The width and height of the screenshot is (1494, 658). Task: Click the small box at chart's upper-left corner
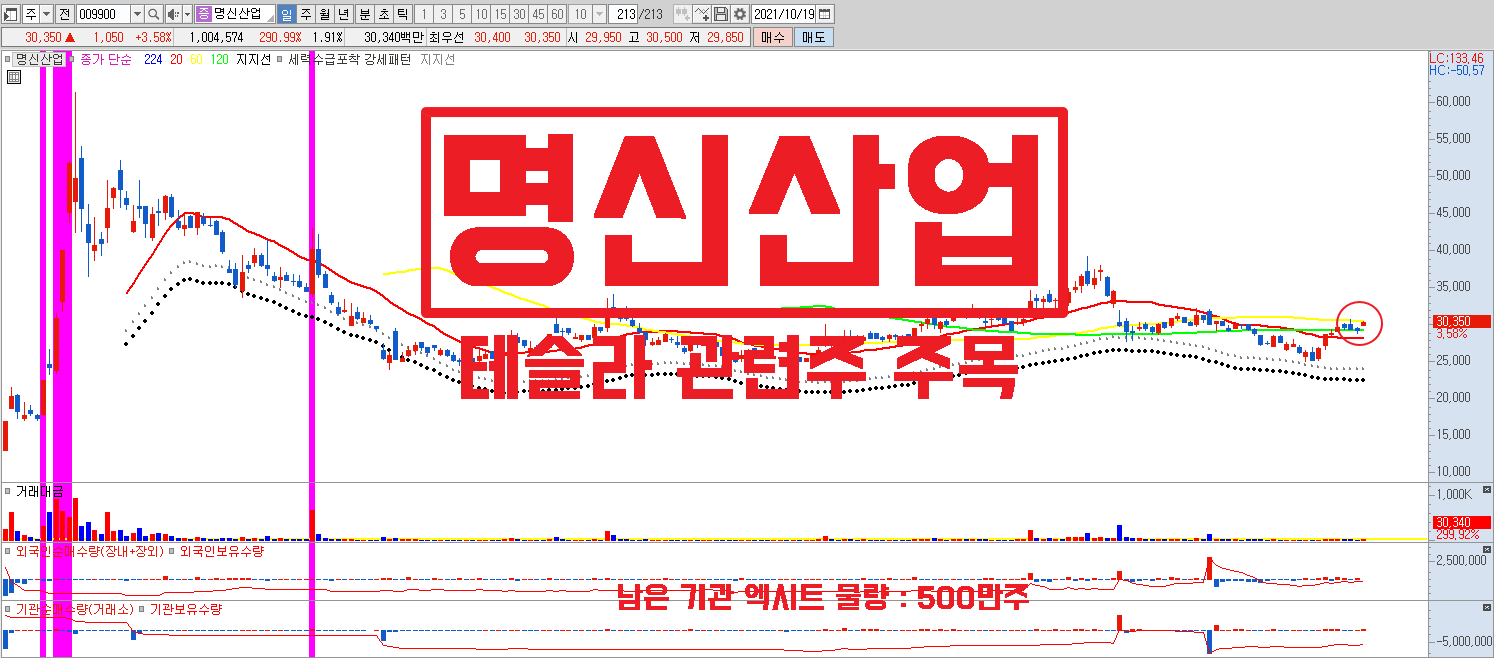click(x=14, y=75)
